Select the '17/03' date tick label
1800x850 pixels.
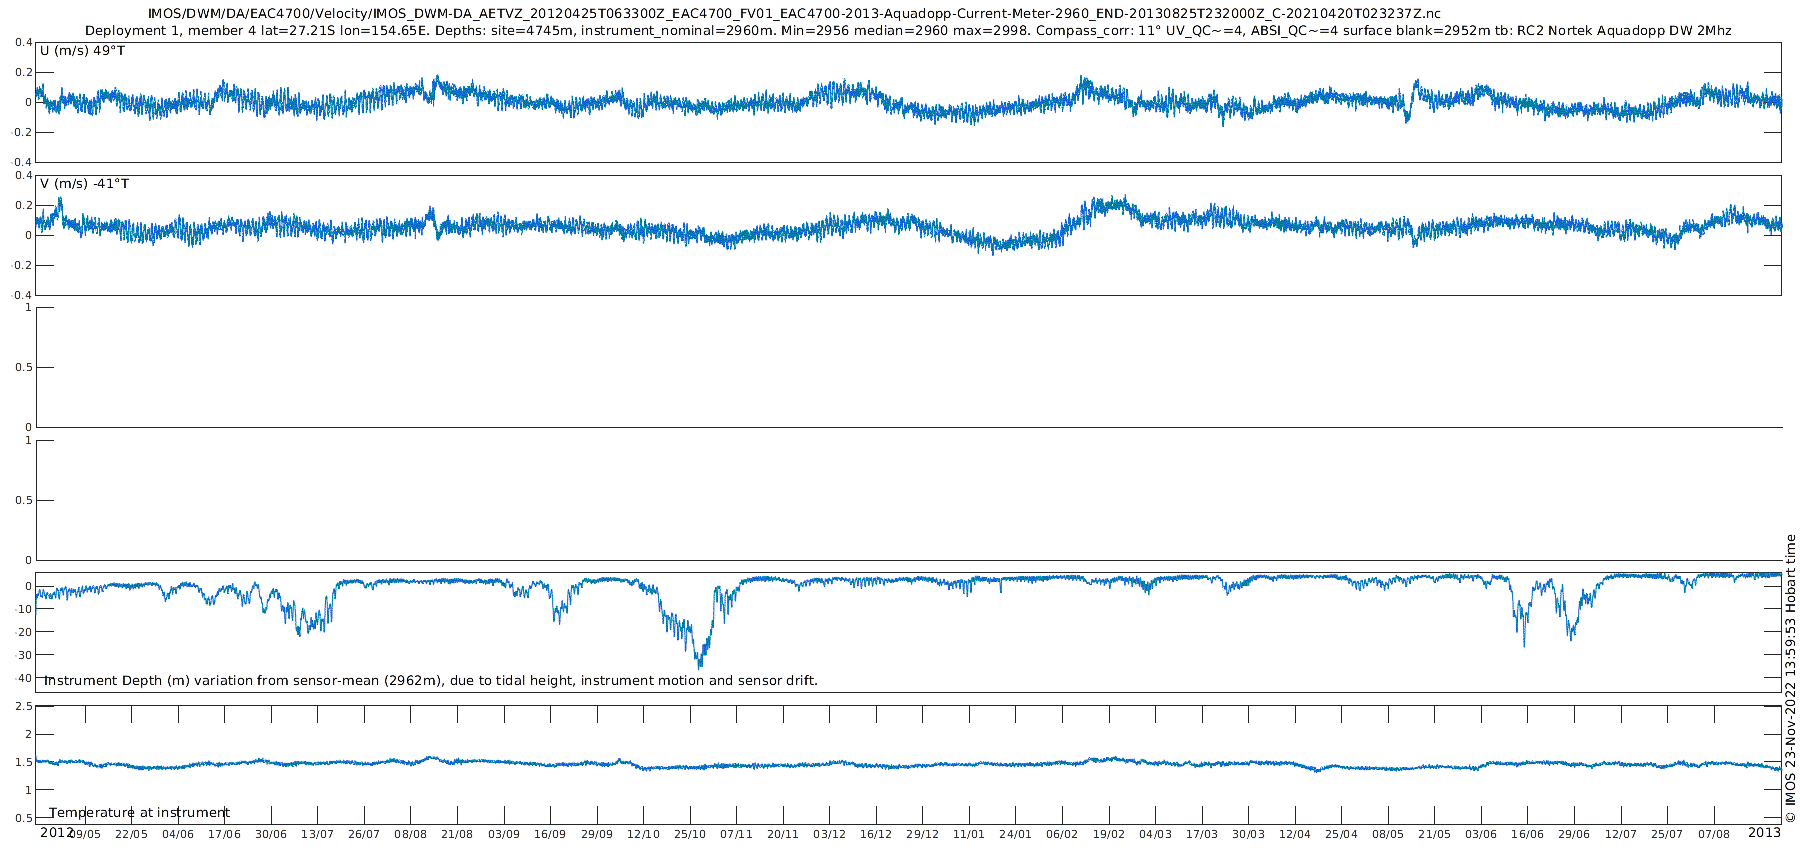1202,834
